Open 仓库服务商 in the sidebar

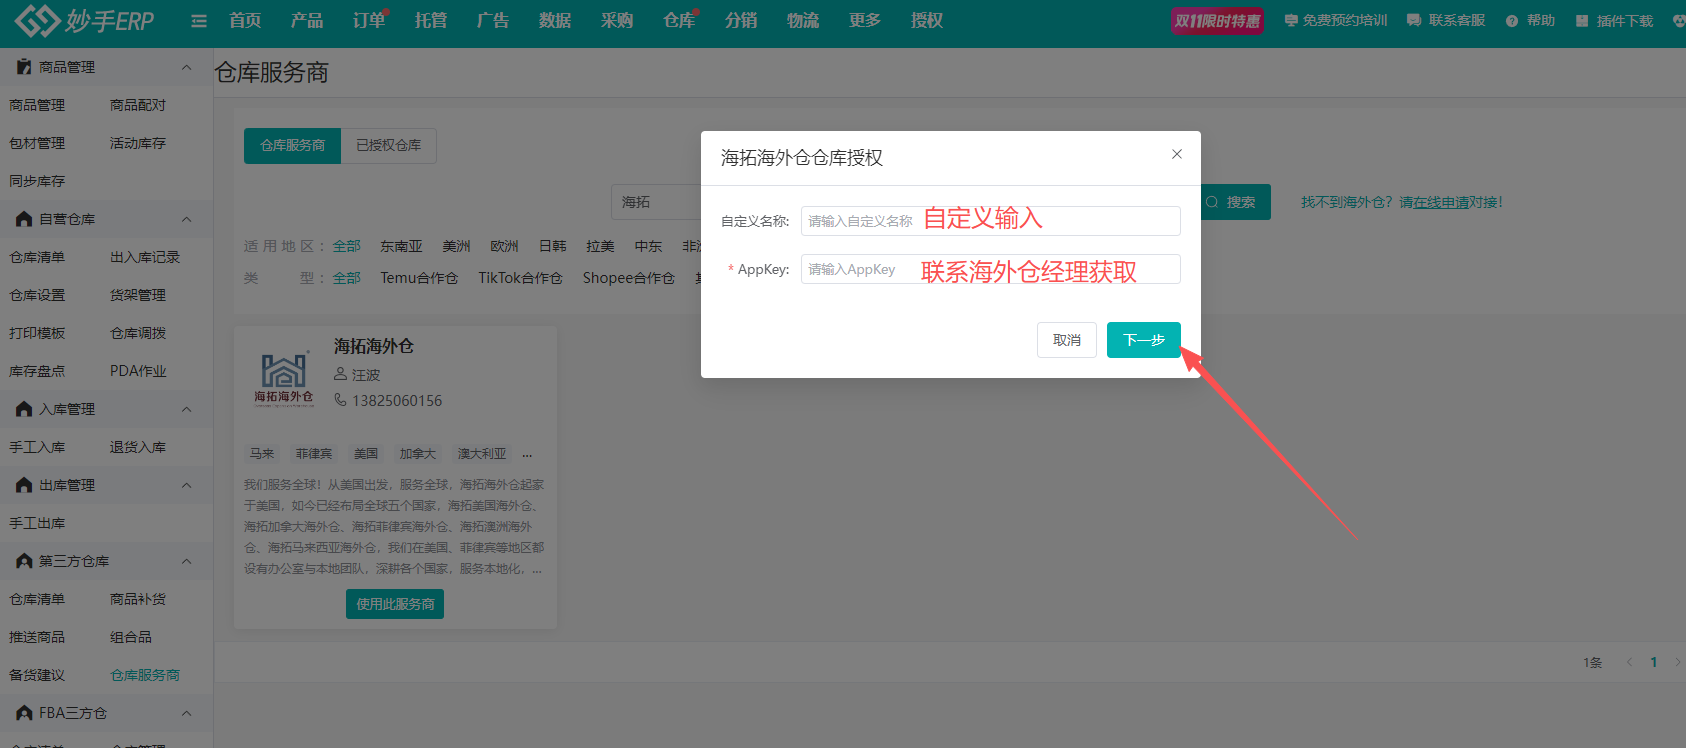point(145,675)
